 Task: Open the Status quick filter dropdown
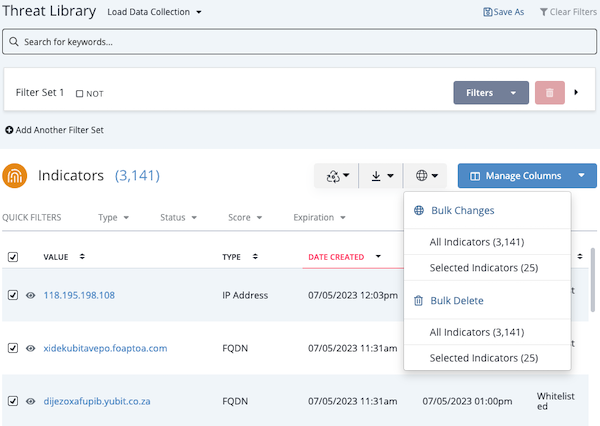point(178,217)
